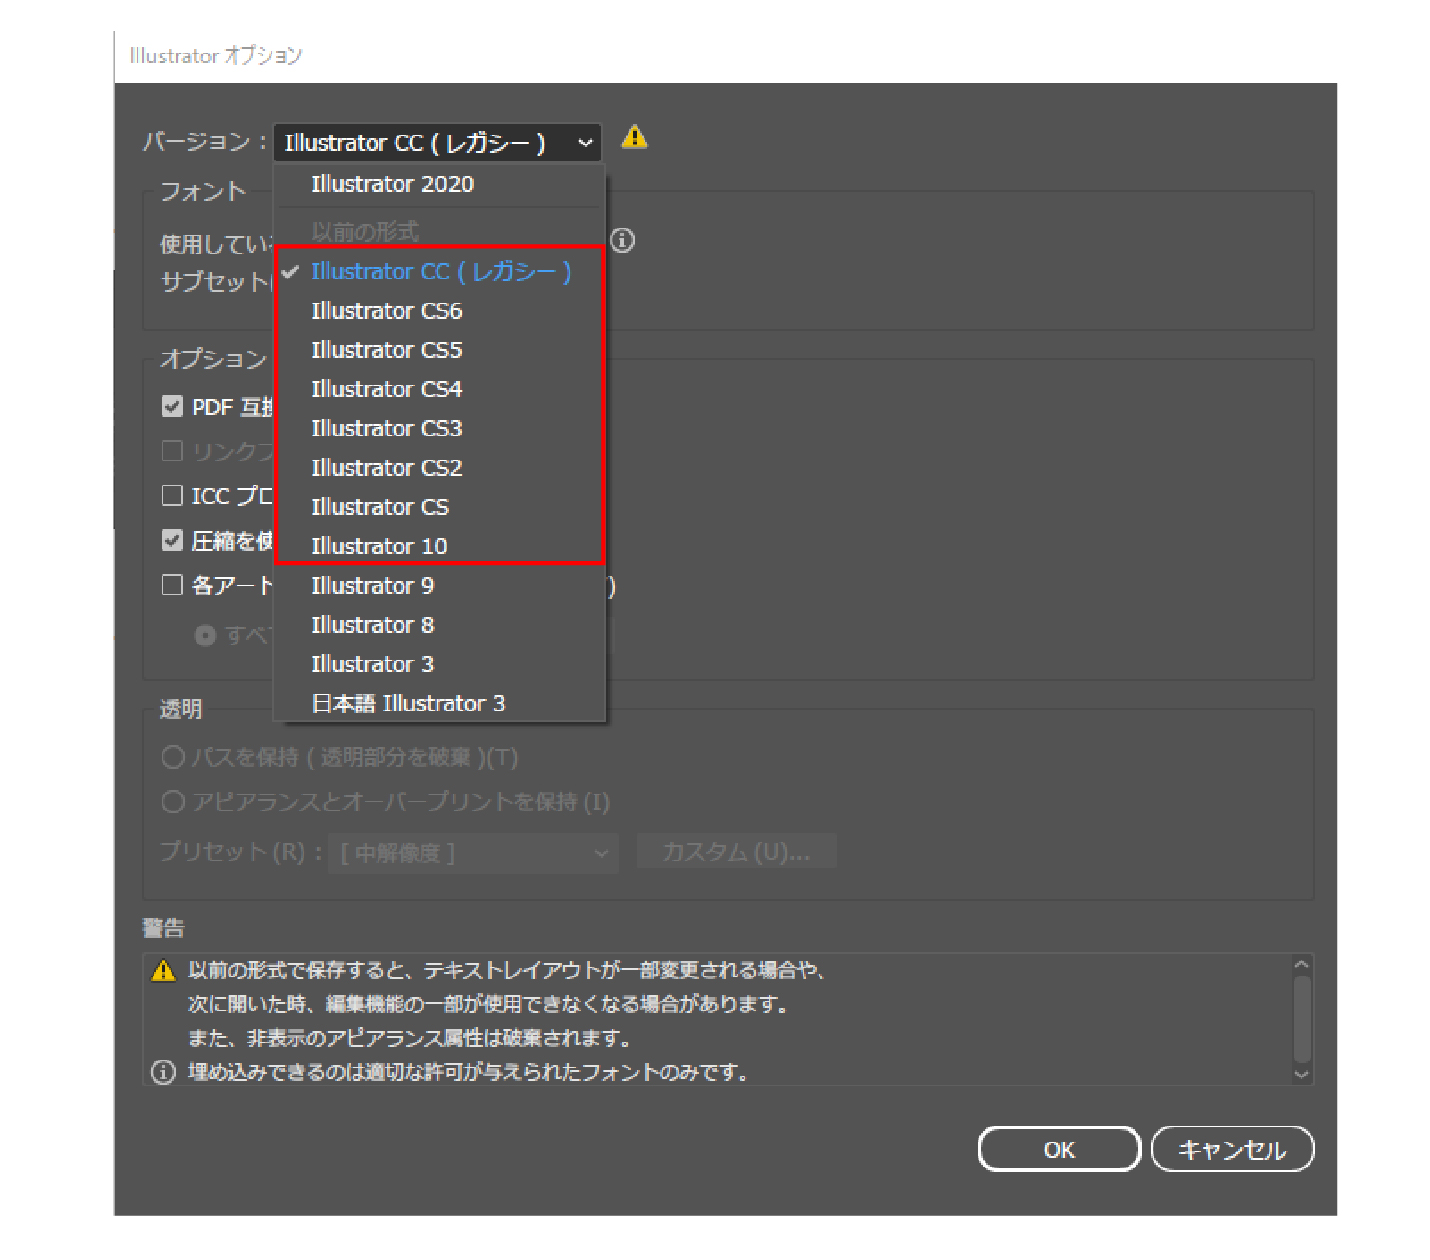
Task: Open the バージョン dropdown arrow
Action: tap(585, 143)
